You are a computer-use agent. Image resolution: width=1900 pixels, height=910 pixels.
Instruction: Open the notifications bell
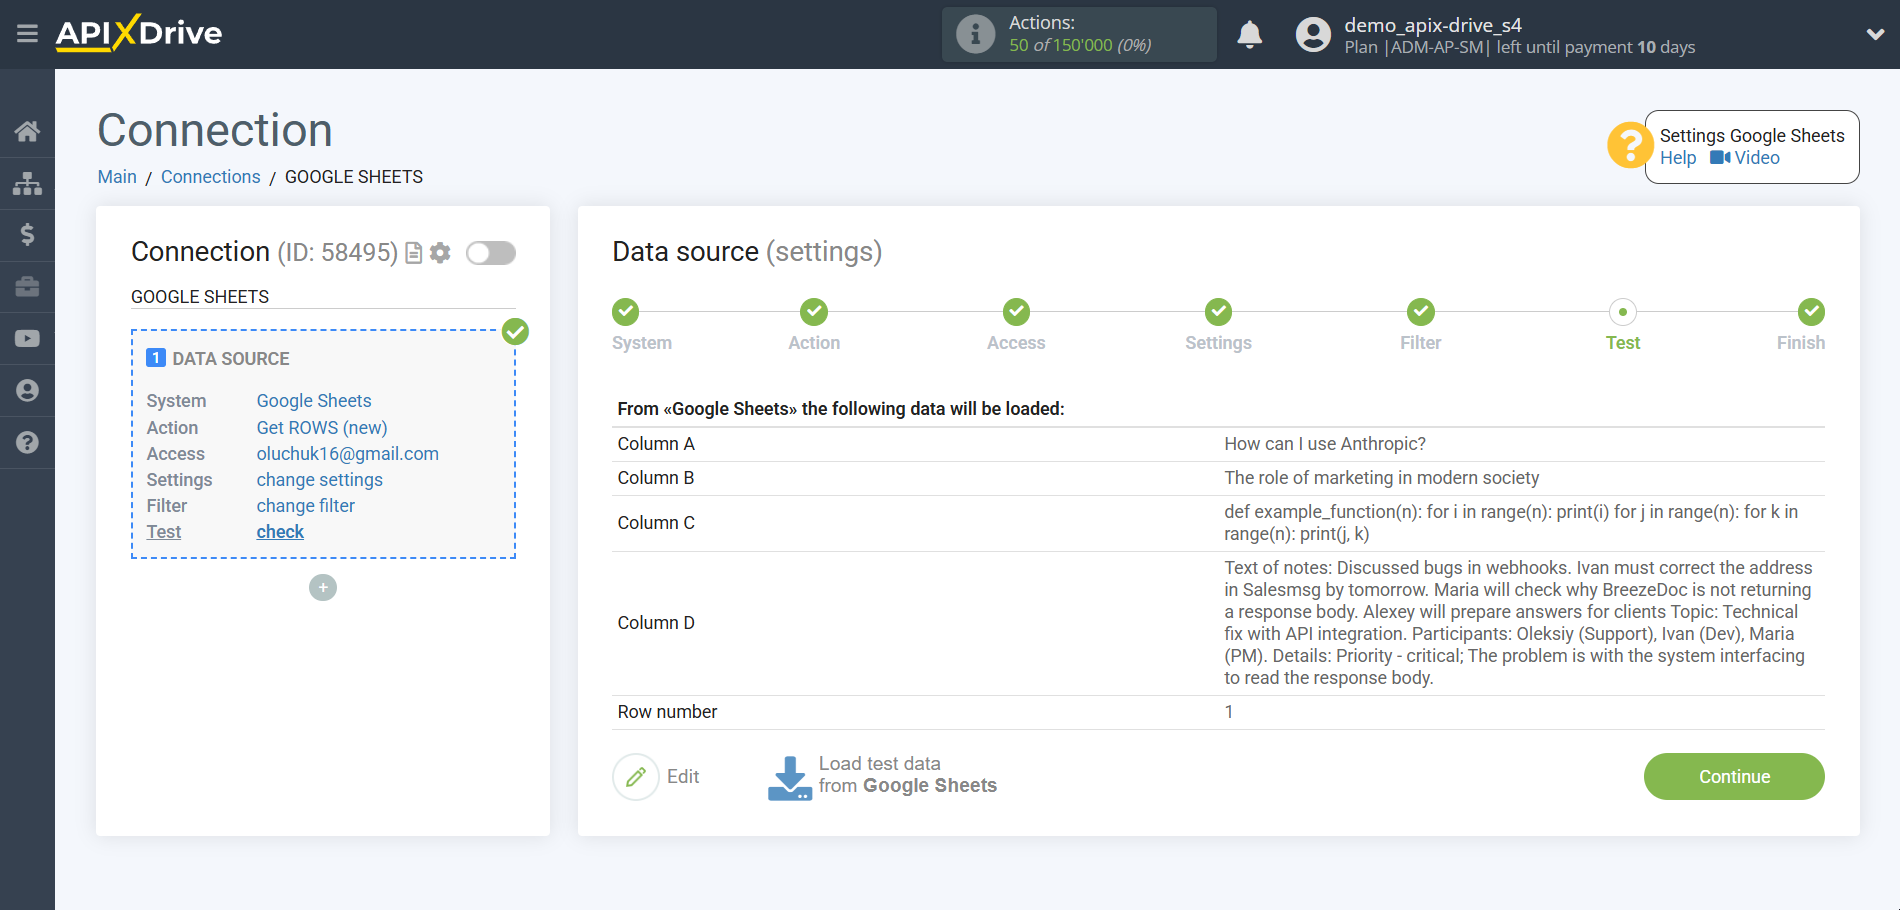pos(1250,34)
